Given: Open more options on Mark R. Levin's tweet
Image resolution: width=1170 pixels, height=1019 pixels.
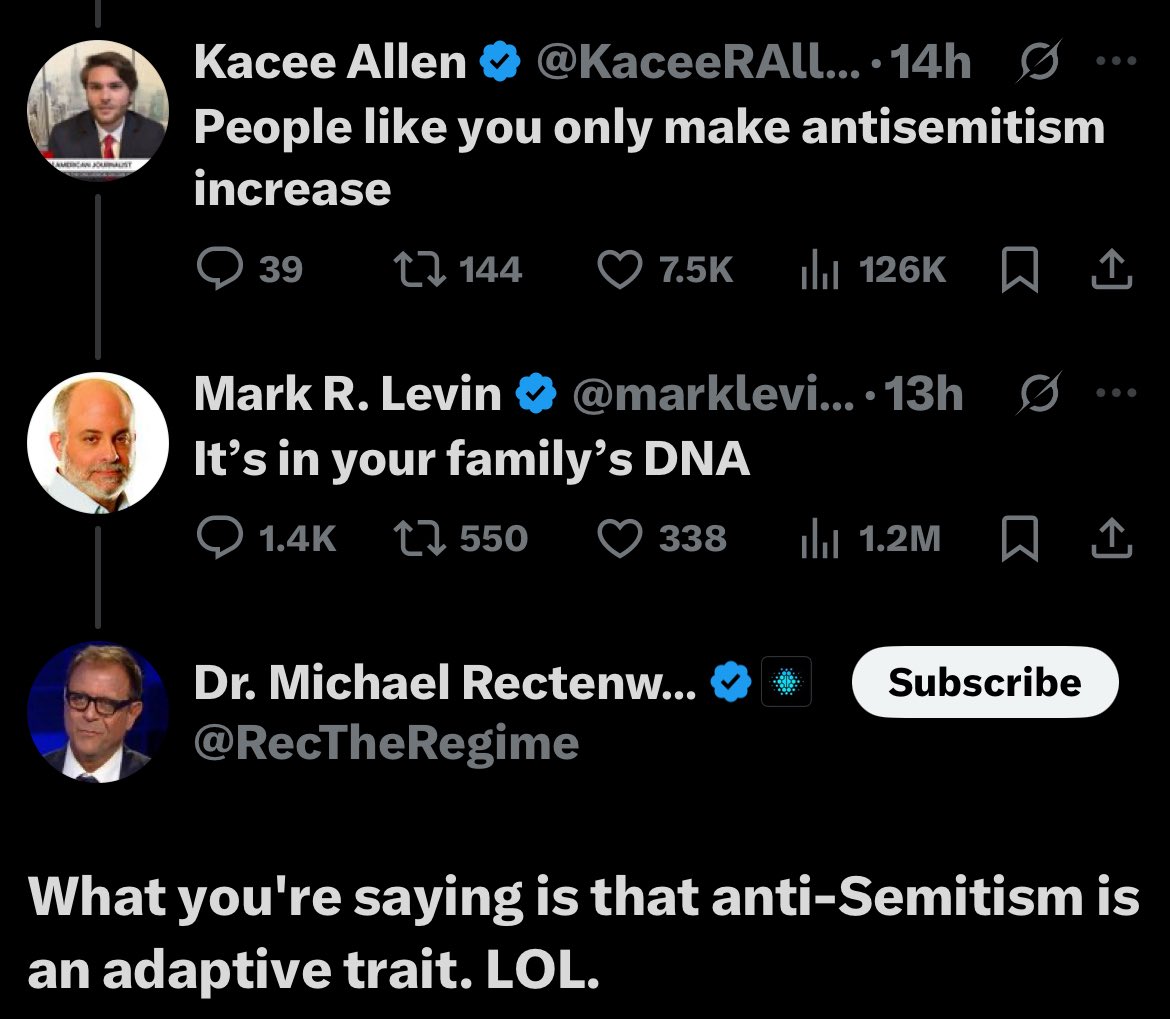Looking at the screenshot, I should (x=1116, y=392).
